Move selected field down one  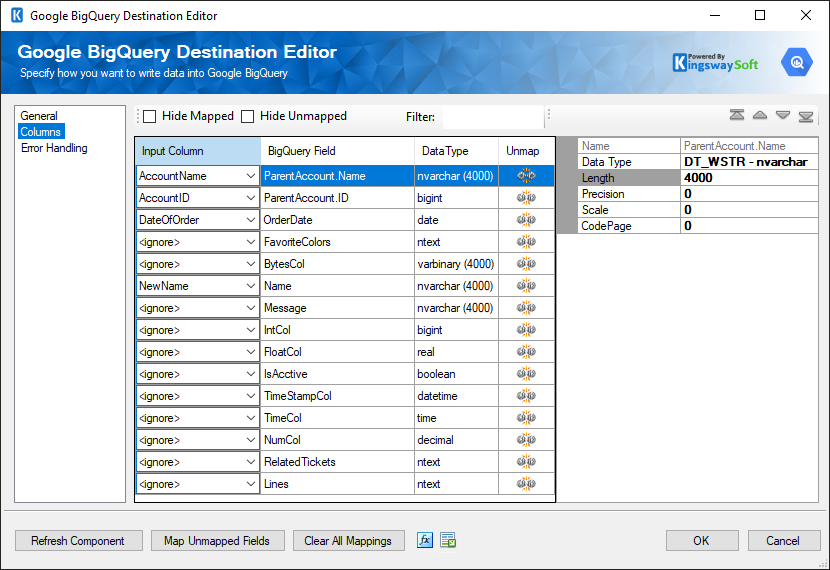pos(783,115)
